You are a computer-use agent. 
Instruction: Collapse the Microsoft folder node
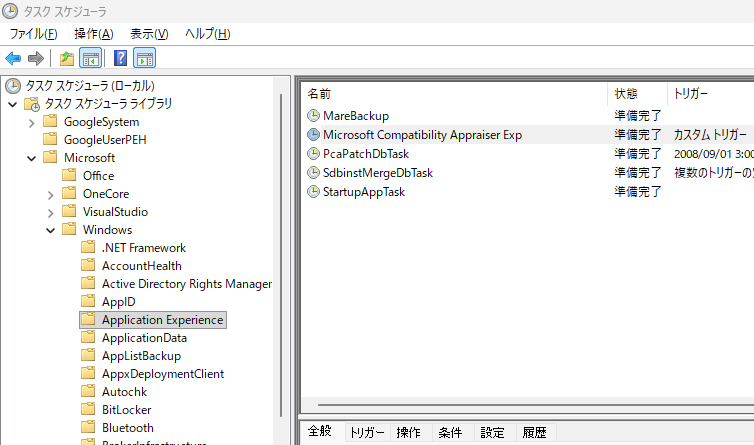pos(32,158)
